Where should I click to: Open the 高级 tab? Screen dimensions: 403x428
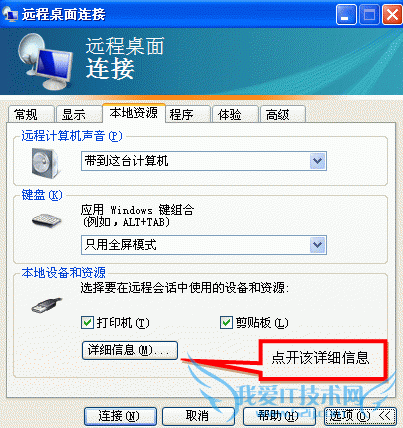coord(283,114)
